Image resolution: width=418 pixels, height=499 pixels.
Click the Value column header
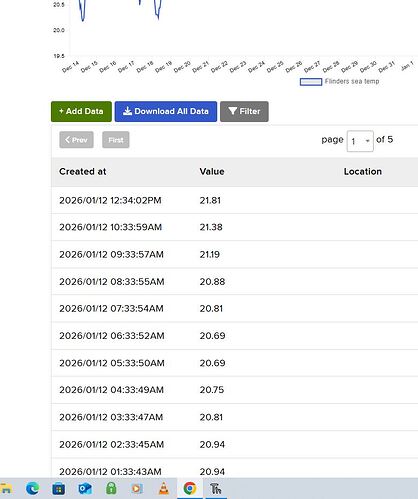click(212, 171)
